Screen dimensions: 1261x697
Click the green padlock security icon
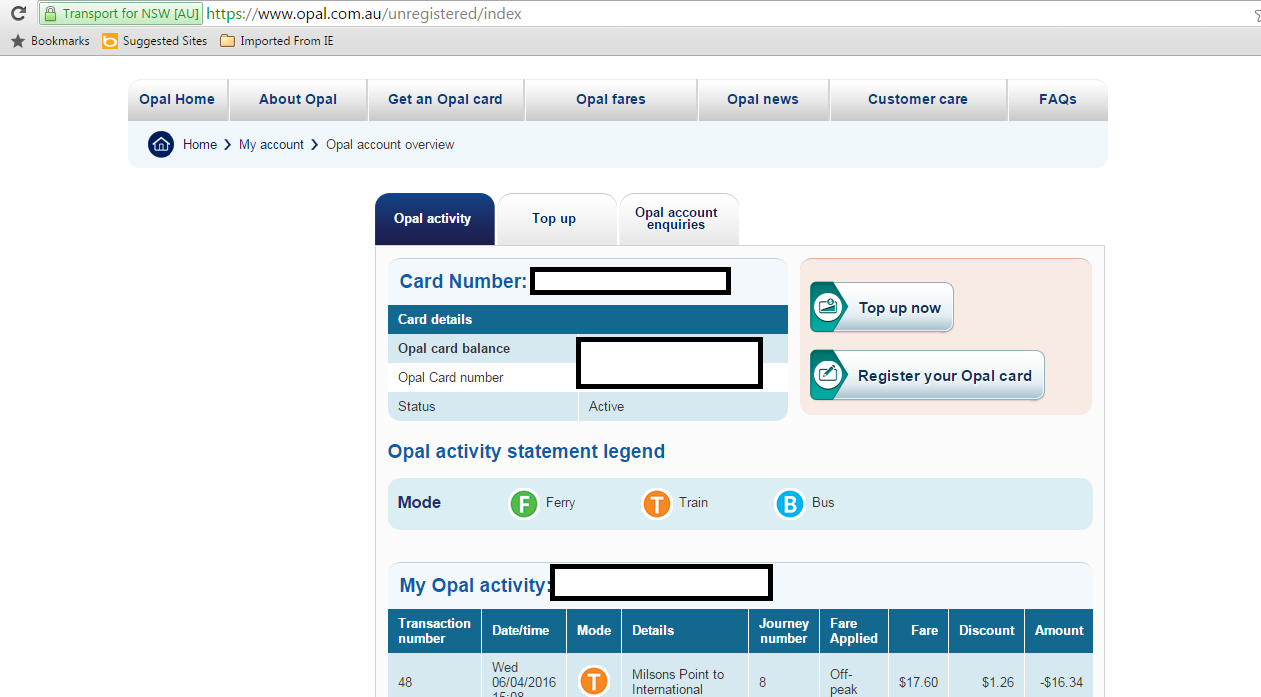(50, 14)
